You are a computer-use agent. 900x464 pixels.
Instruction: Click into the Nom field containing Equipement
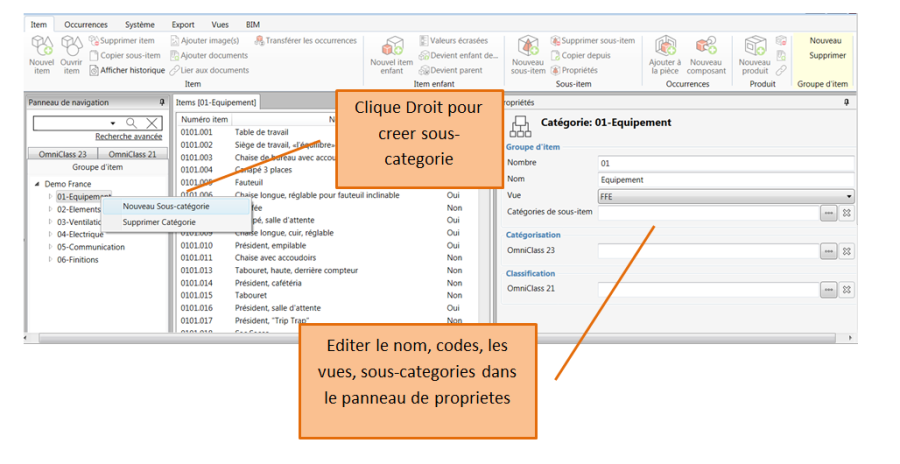725,180
